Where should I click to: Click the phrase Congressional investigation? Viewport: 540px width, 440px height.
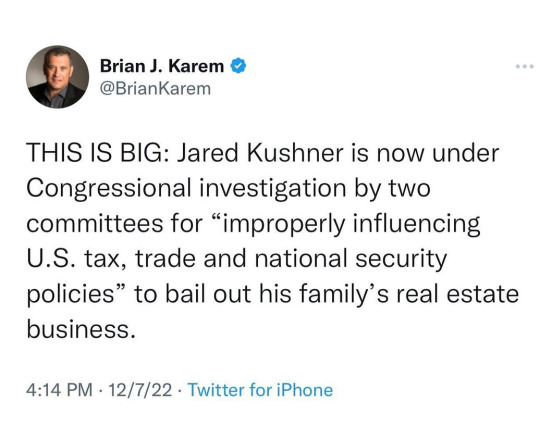tap(186, 189)
